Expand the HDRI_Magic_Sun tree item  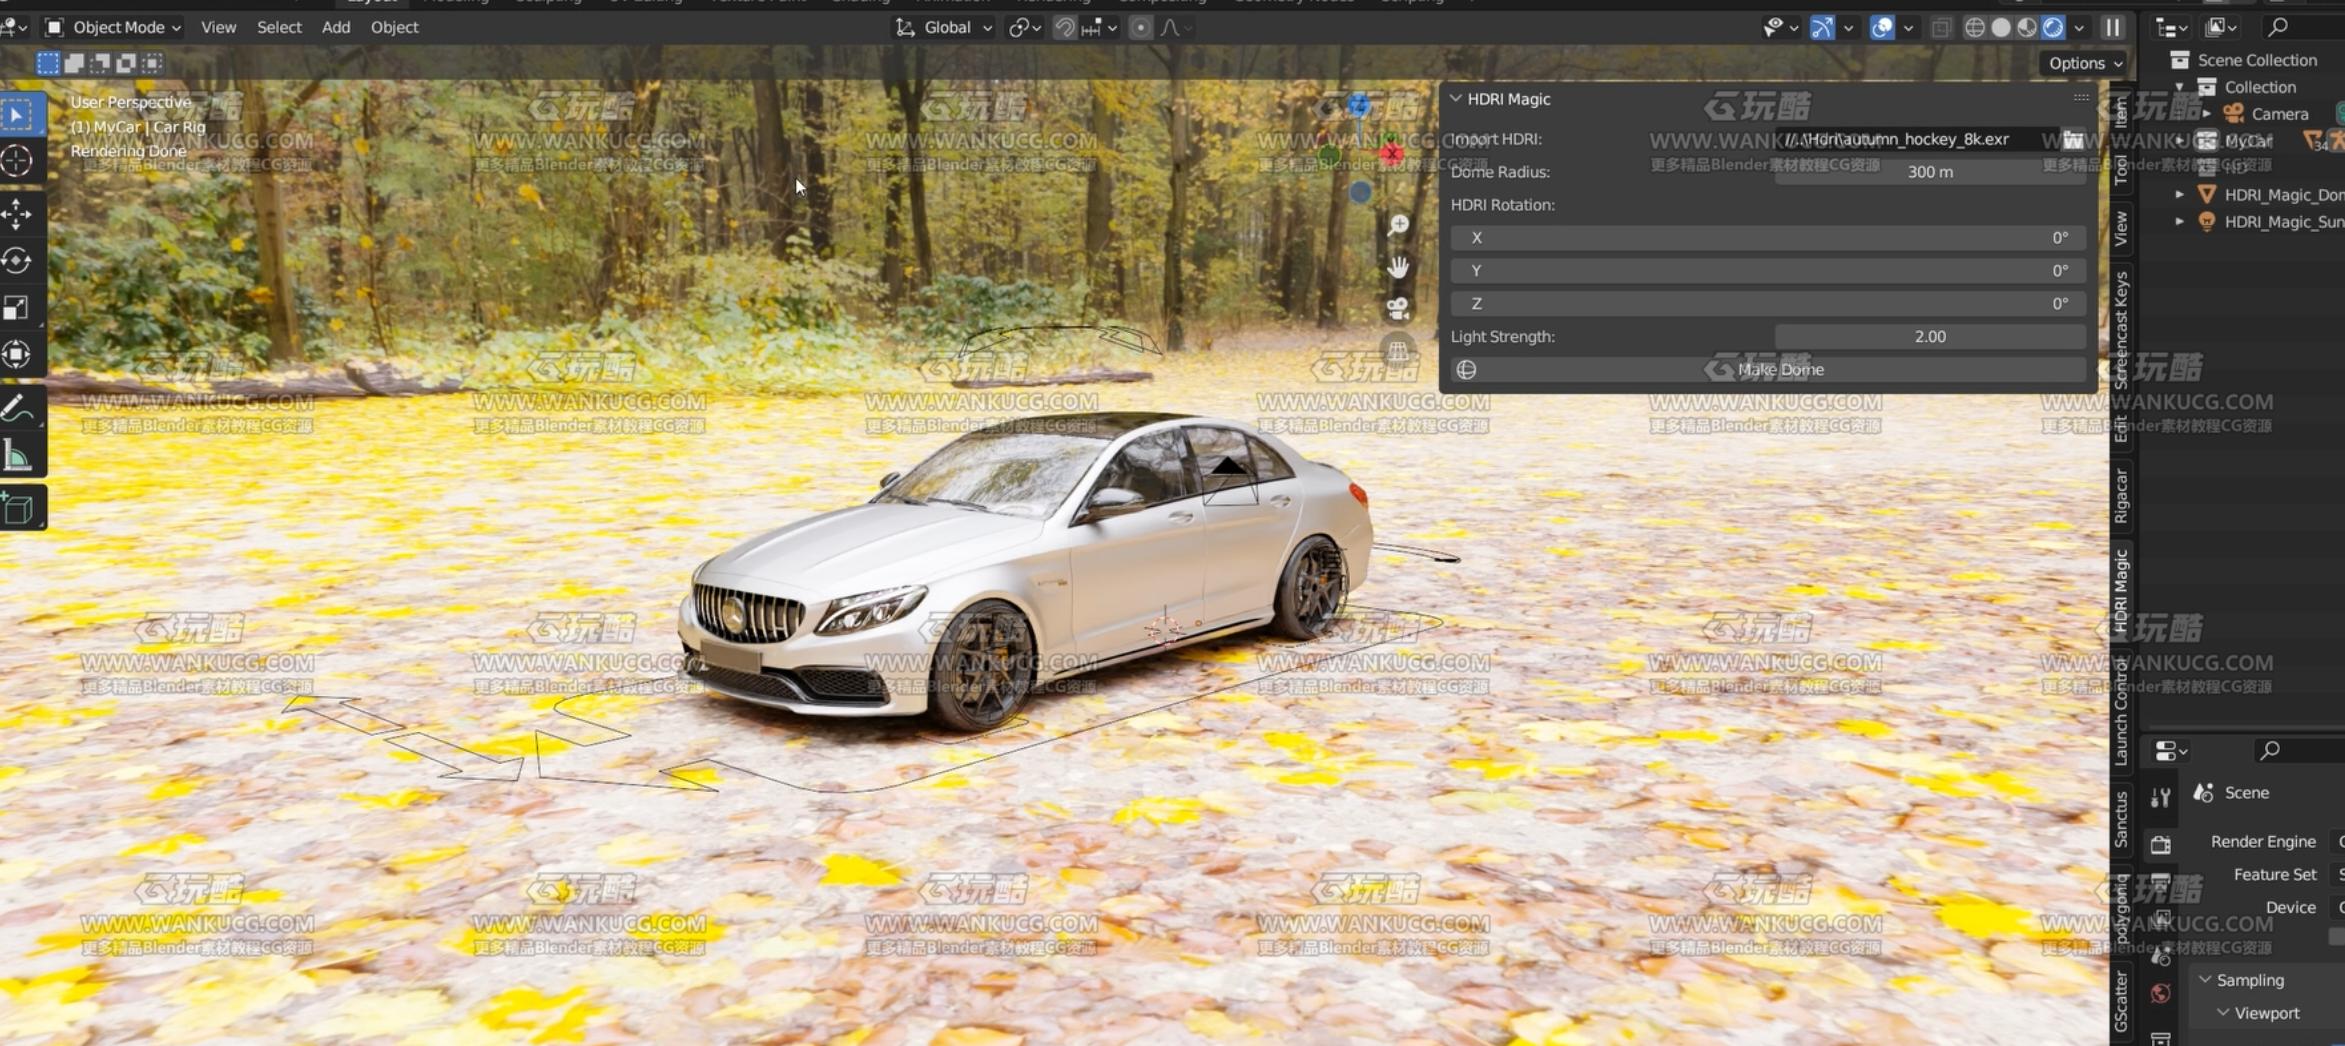(2180, 222)
